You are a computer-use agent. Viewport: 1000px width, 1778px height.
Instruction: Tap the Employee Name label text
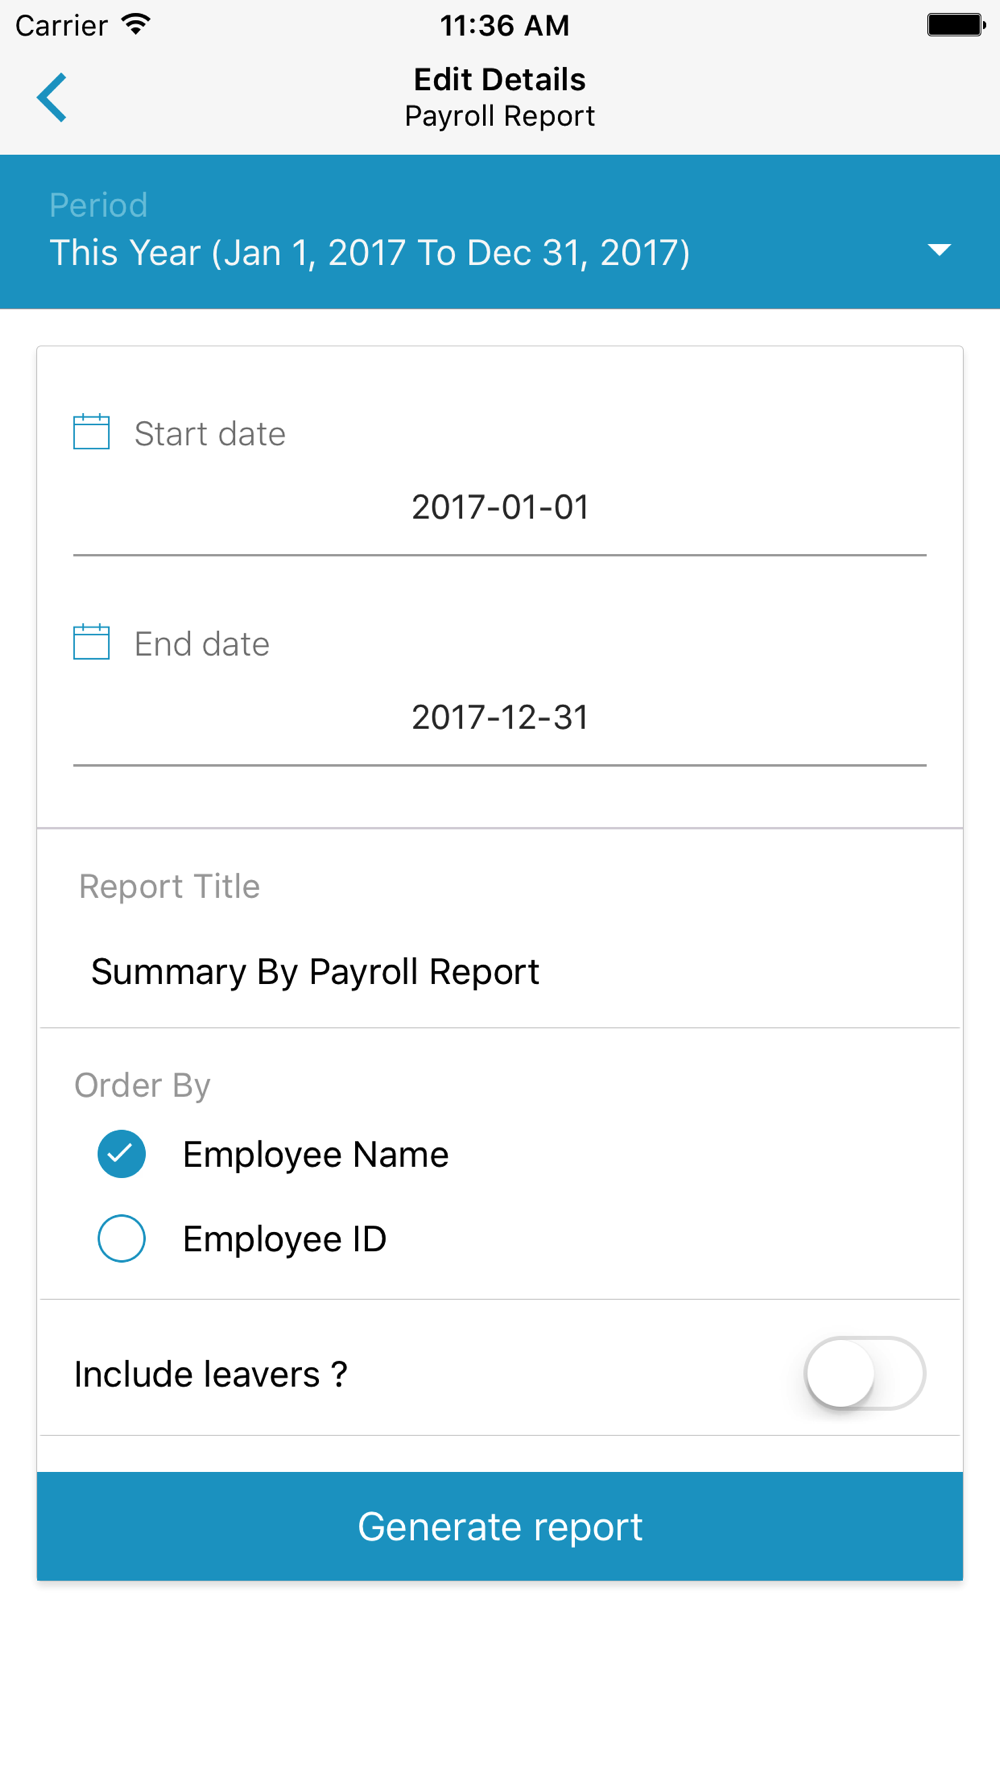[315, 1155]
